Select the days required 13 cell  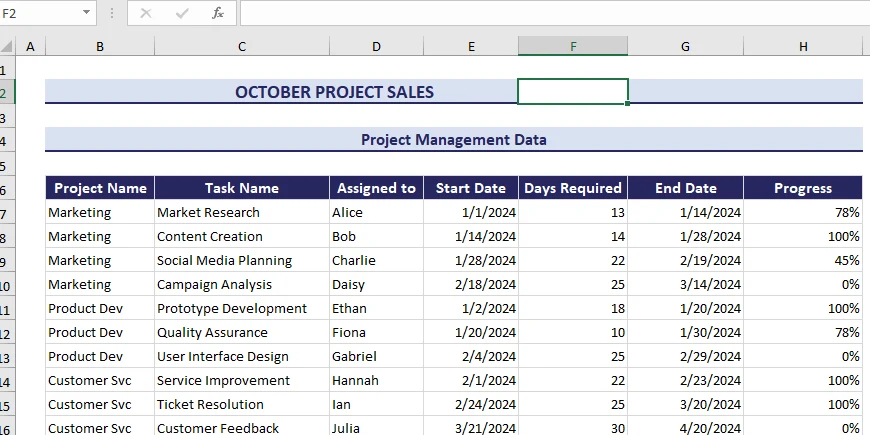pos(573,212)
